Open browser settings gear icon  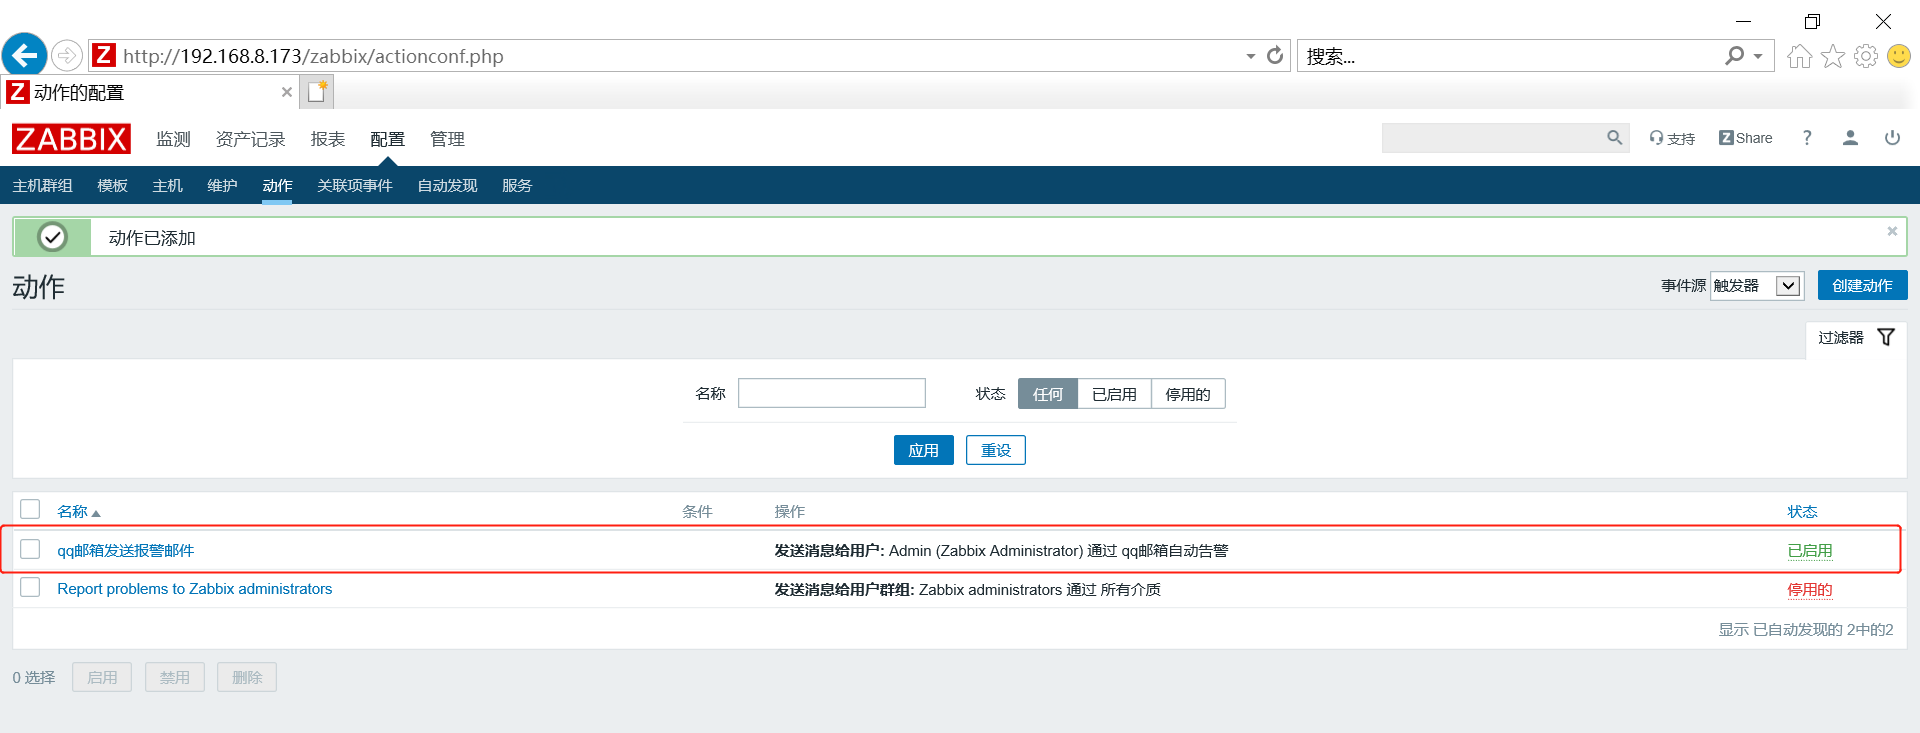[x=1865, y=56]
